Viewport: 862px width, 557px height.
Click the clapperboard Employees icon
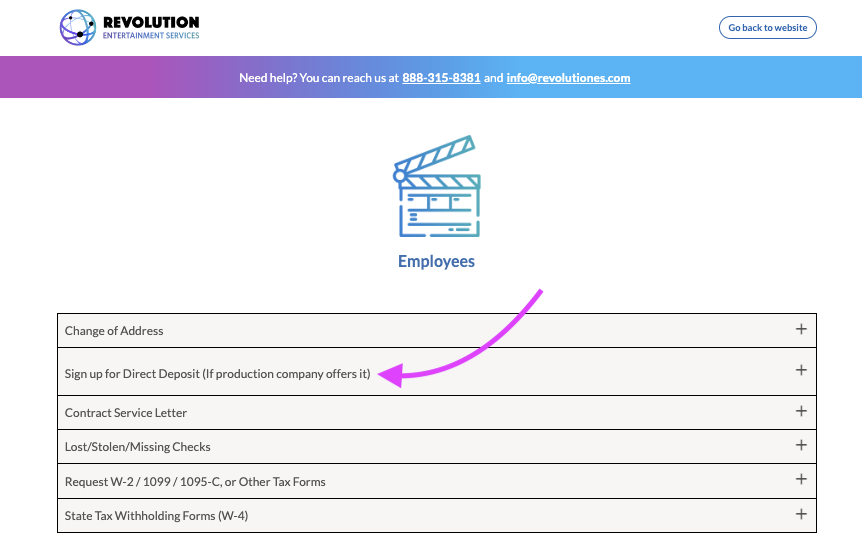(436, 186)
